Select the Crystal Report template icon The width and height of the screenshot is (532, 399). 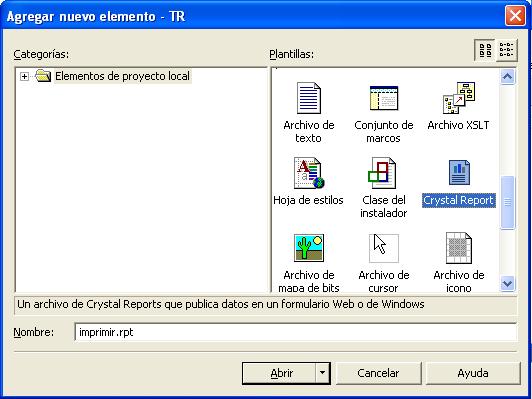click(459, 173)
